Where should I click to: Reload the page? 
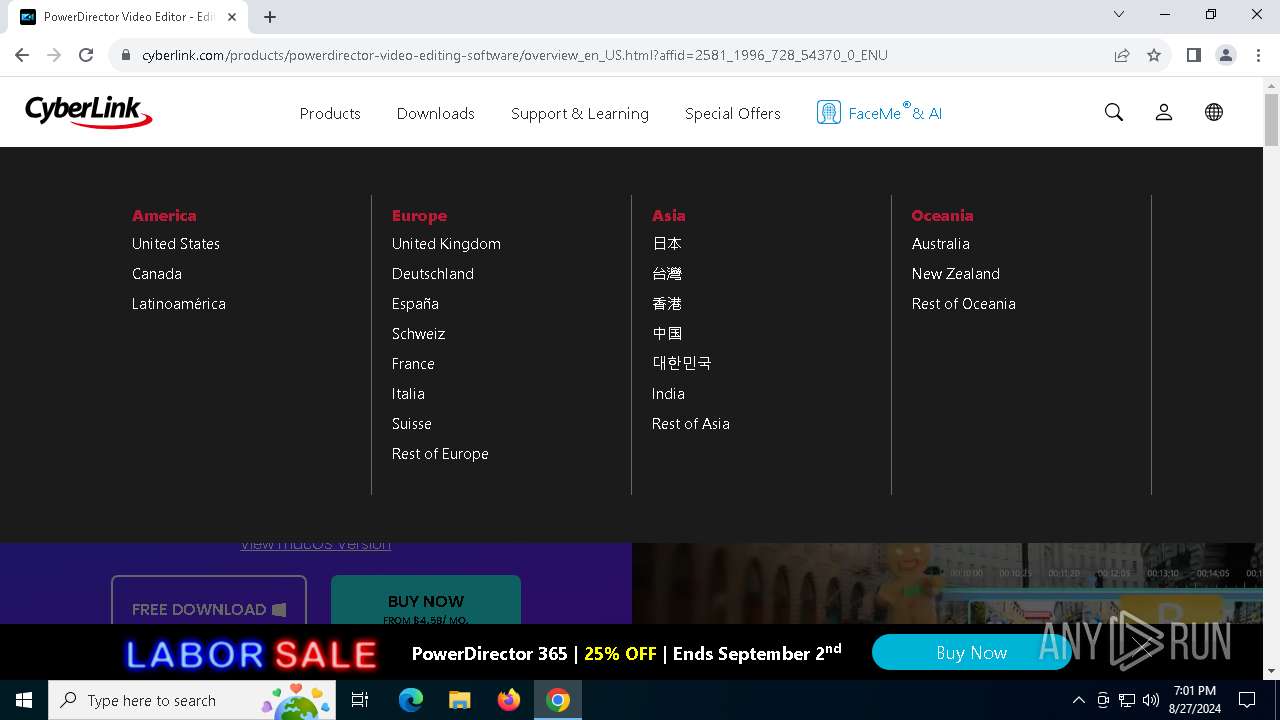tap(86, 55)
